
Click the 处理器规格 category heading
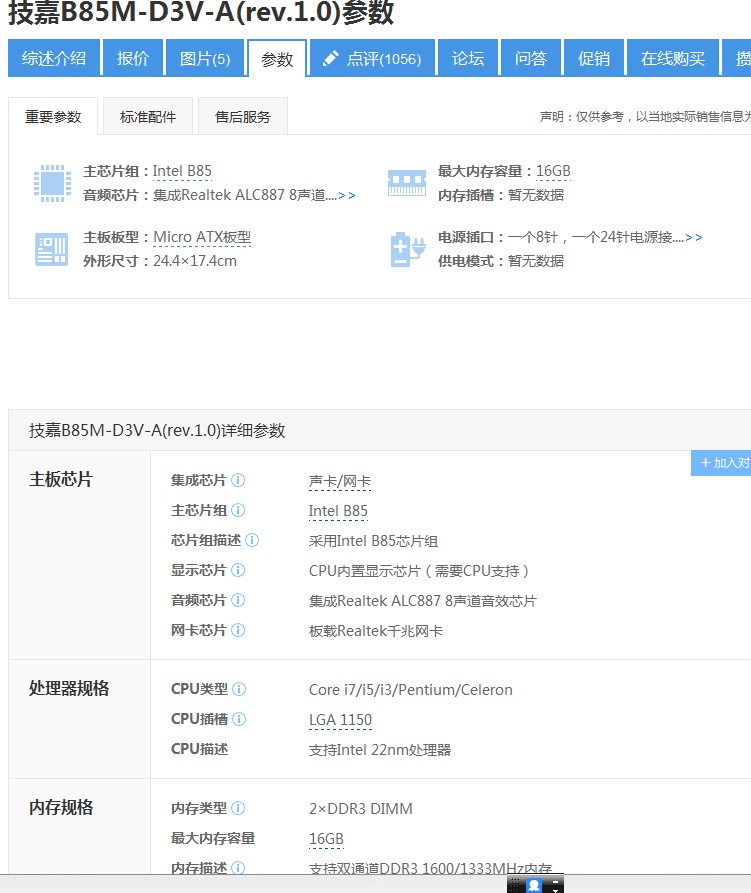click(x=69, y=689)
